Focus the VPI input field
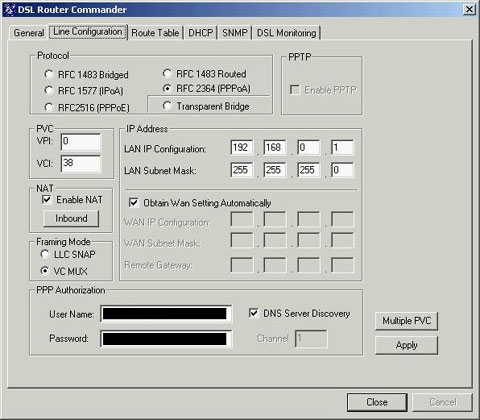480x420 pixels. click(x=81, y=142)
